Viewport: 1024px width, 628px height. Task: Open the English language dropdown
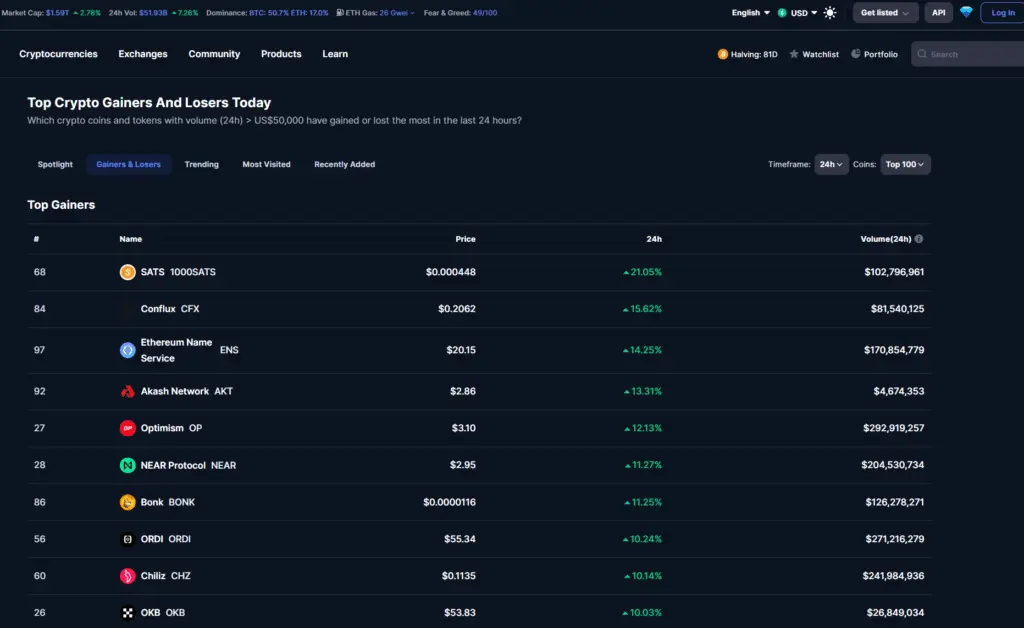click(x=750, y=12)
